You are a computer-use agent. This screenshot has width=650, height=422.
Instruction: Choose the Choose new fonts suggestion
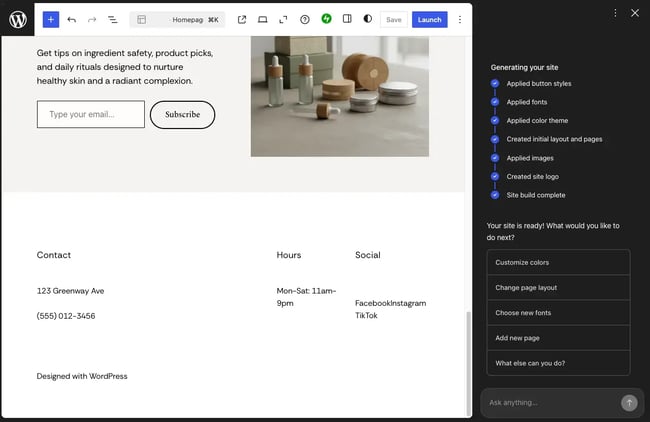tap(558, 313)
